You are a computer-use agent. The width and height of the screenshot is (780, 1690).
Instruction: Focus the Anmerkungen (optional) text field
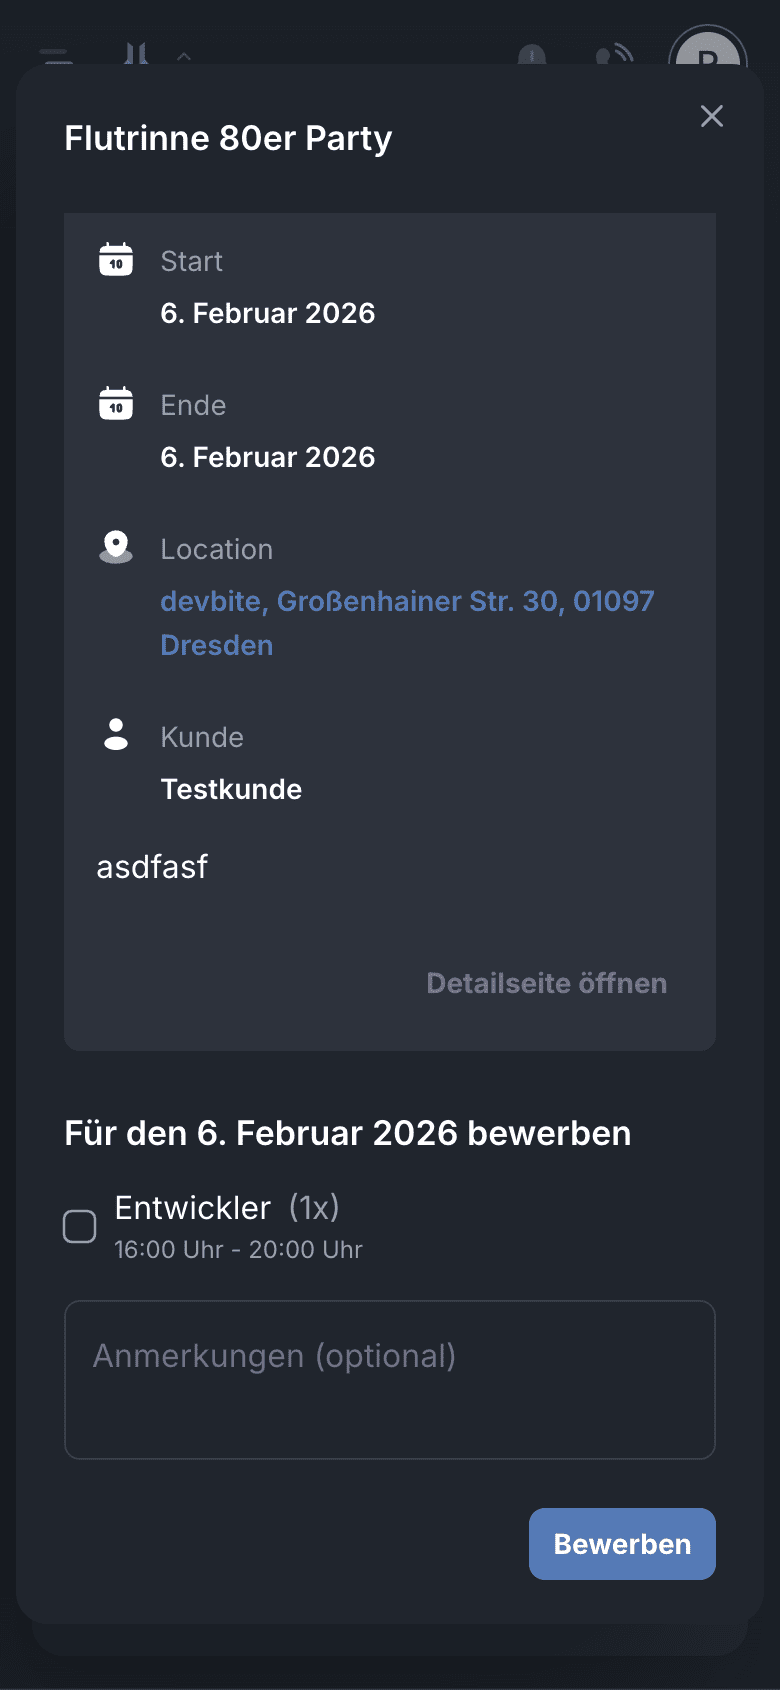click(x=390, y=1380)
